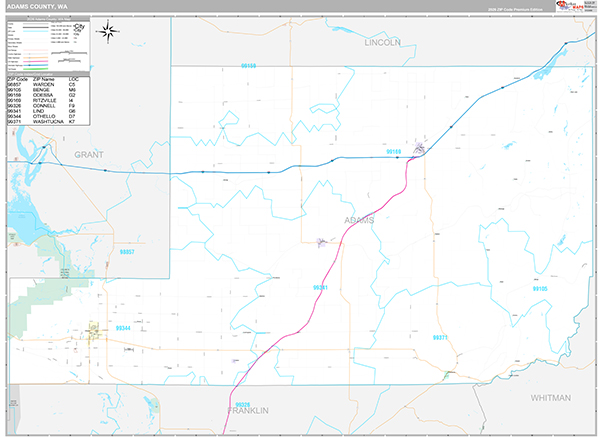Click ZIP code label 99341 on map
The height and width of the screenshot is (437, 600).
[320, 287]
